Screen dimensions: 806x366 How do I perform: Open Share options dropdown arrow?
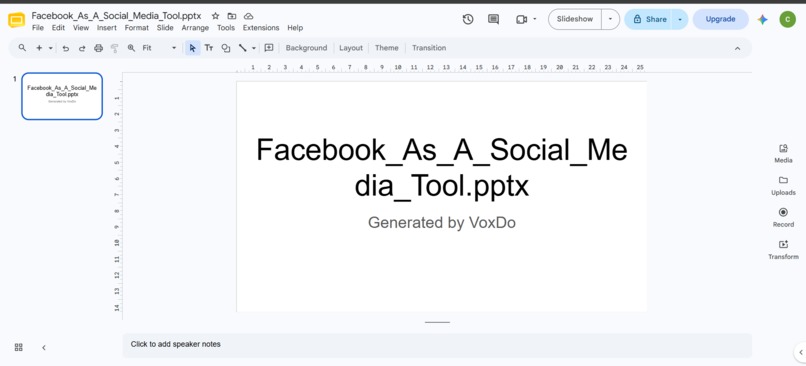pos(680,20)
